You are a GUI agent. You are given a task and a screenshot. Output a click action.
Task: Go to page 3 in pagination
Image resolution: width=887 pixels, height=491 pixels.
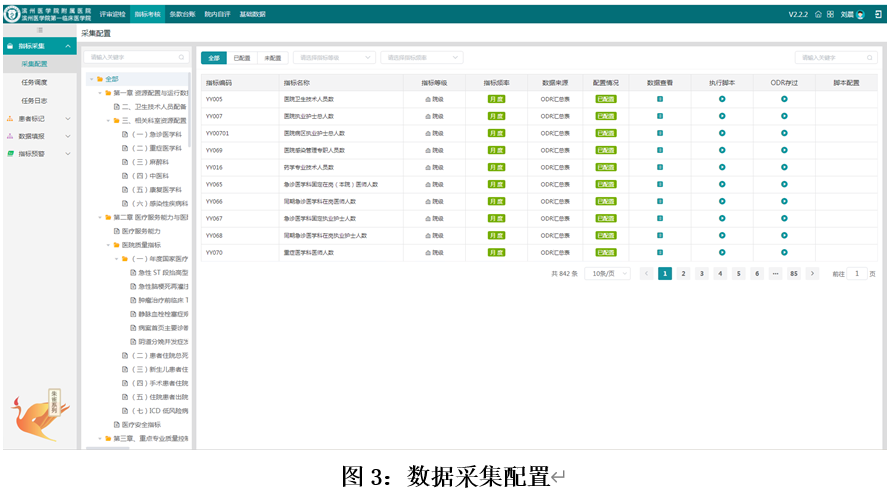pyautogui.click(x=701, y=273)
